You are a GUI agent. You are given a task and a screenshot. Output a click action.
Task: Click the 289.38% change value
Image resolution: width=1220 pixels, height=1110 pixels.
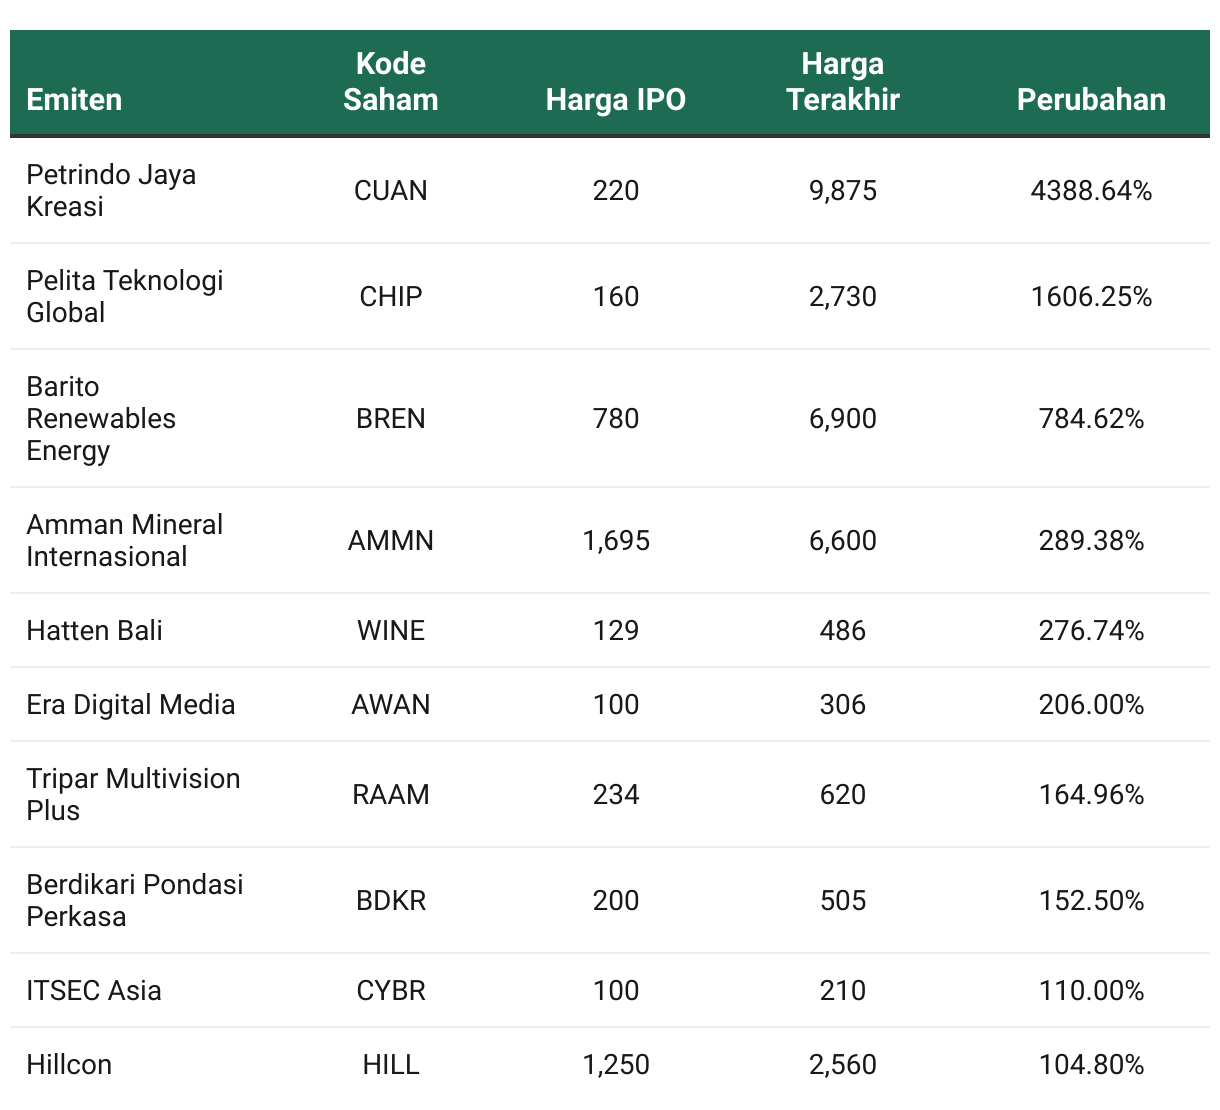[x=1091, y=540]
